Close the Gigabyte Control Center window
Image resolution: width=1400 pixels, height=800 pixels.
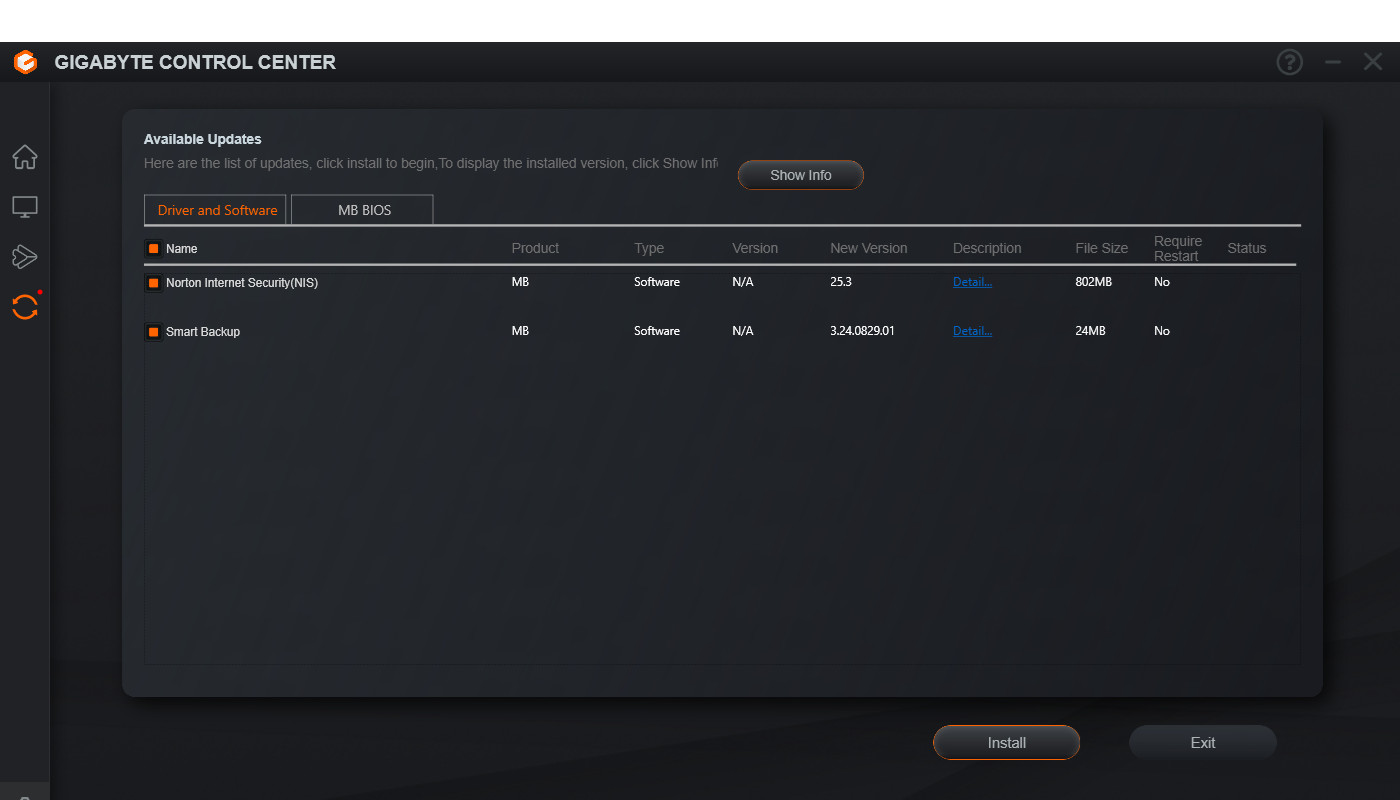[x=1373, y=62]
